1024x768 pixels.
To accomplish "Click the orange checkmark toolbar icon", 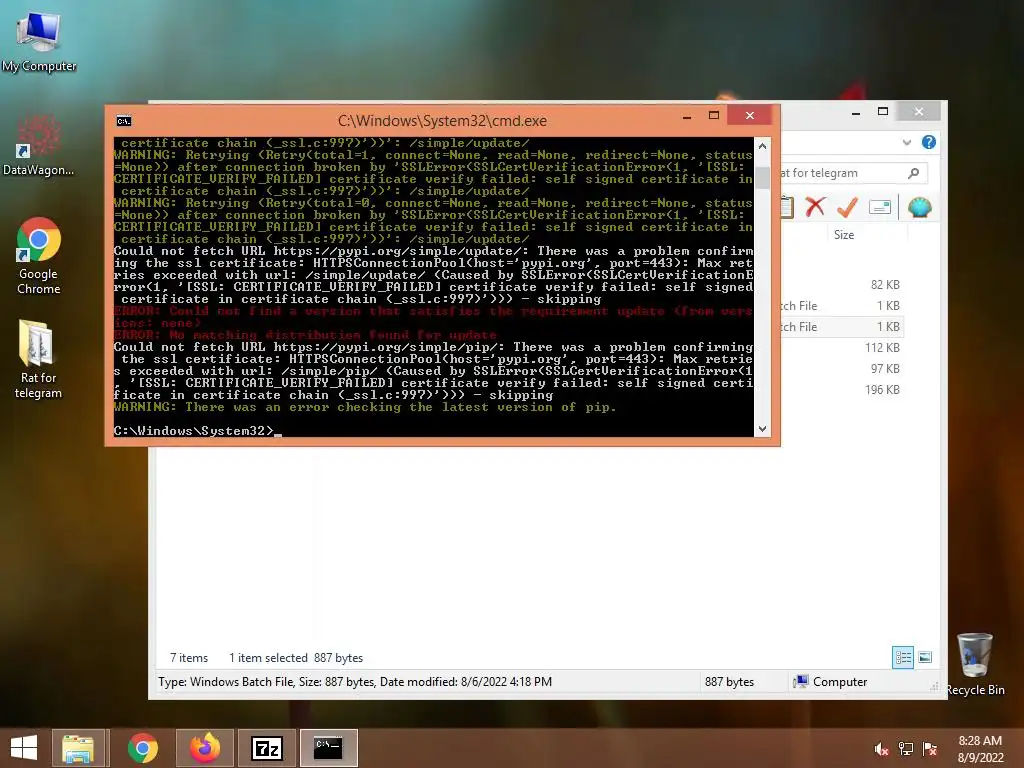I will (847, 207).
